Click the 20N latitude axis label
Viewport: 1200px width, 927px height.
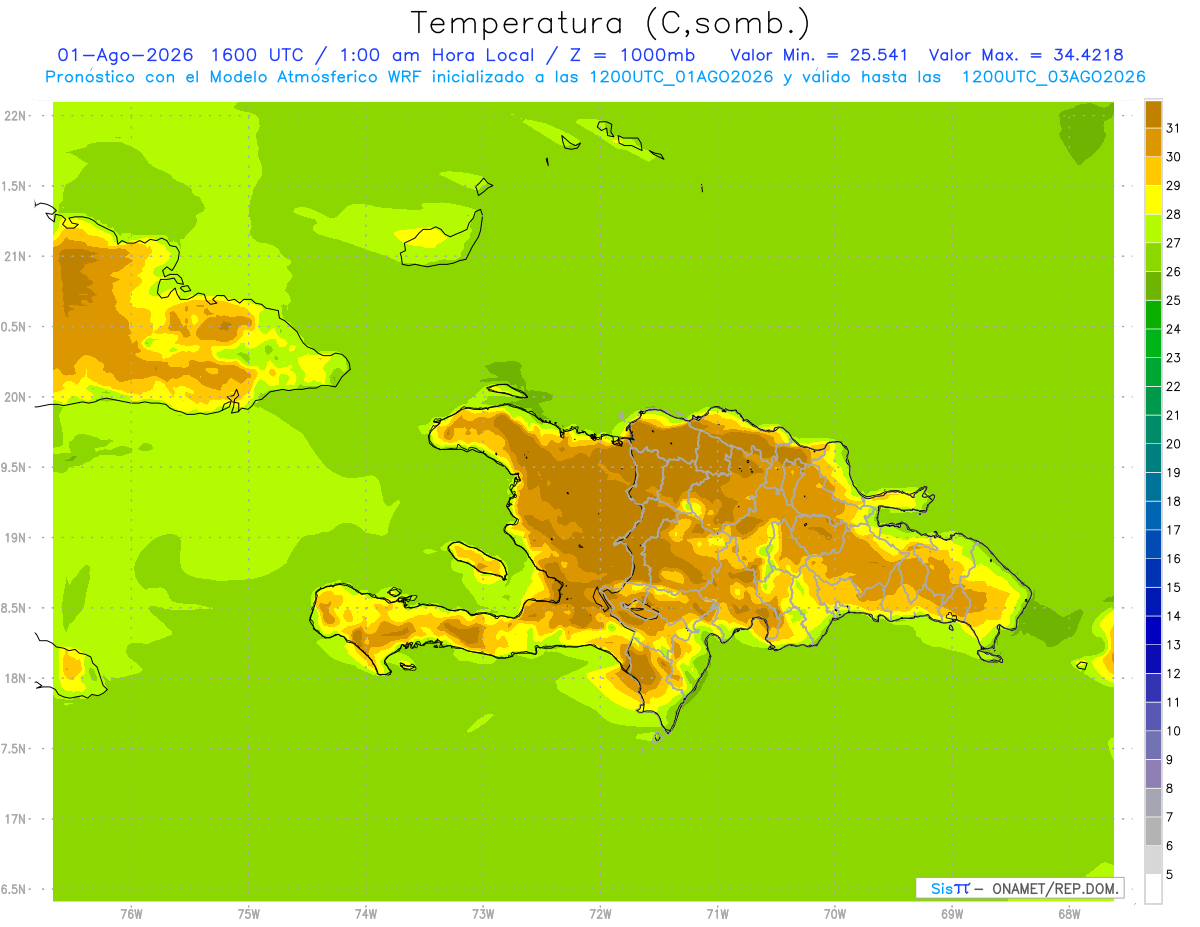pos(16,397)
